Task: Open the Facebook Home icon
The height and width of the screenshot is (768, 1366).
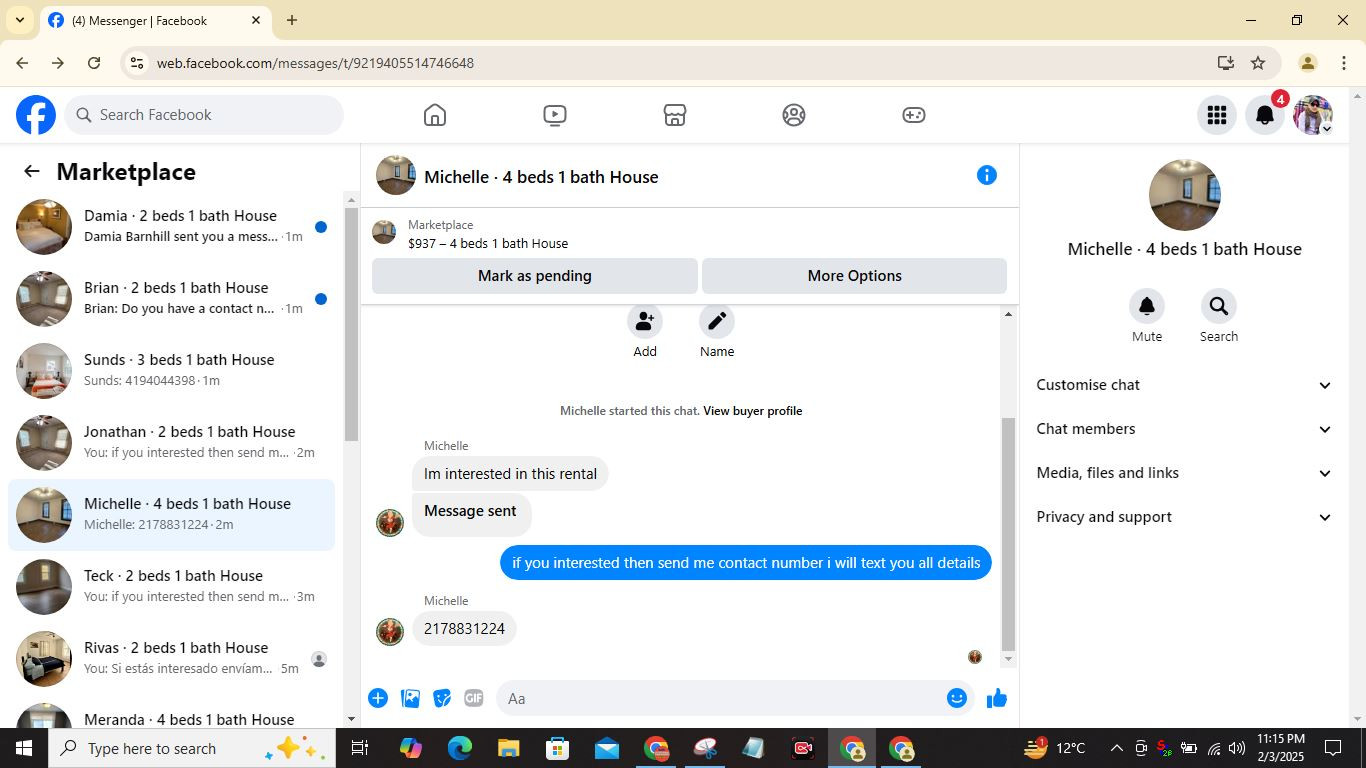Action: point(434,115)
